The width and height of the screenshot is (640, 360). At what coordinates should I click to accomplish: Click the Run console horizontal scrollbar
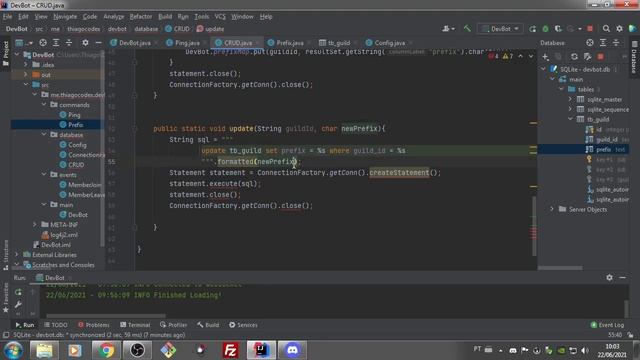pyautogui.click(x=106, y=316)
